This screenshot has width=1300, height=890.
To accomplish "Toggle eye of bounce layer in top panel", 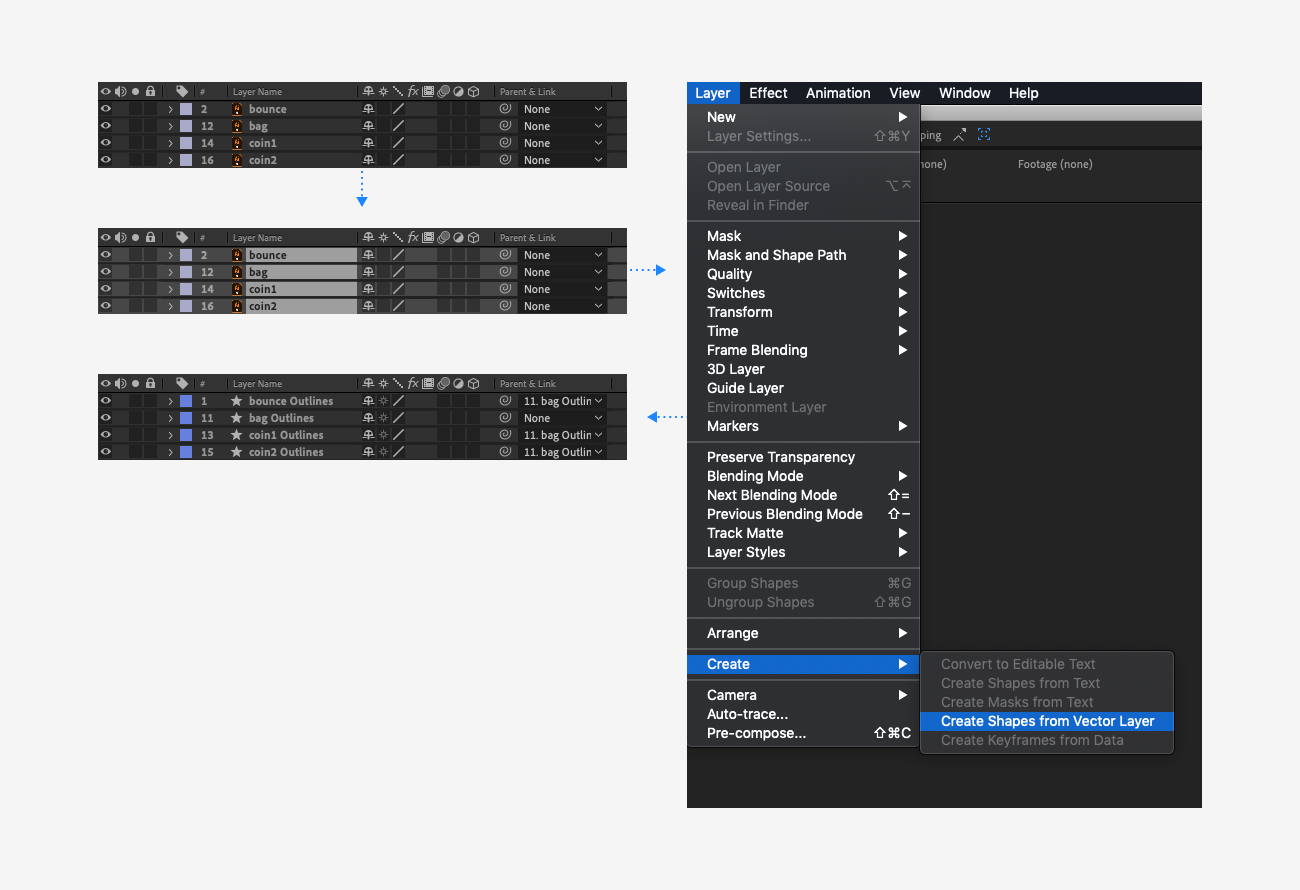I will point(105,109).
